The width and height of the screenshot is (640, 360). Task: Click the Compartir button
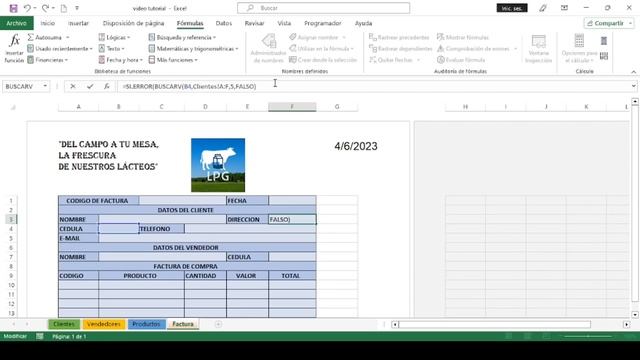click(609, 23)
